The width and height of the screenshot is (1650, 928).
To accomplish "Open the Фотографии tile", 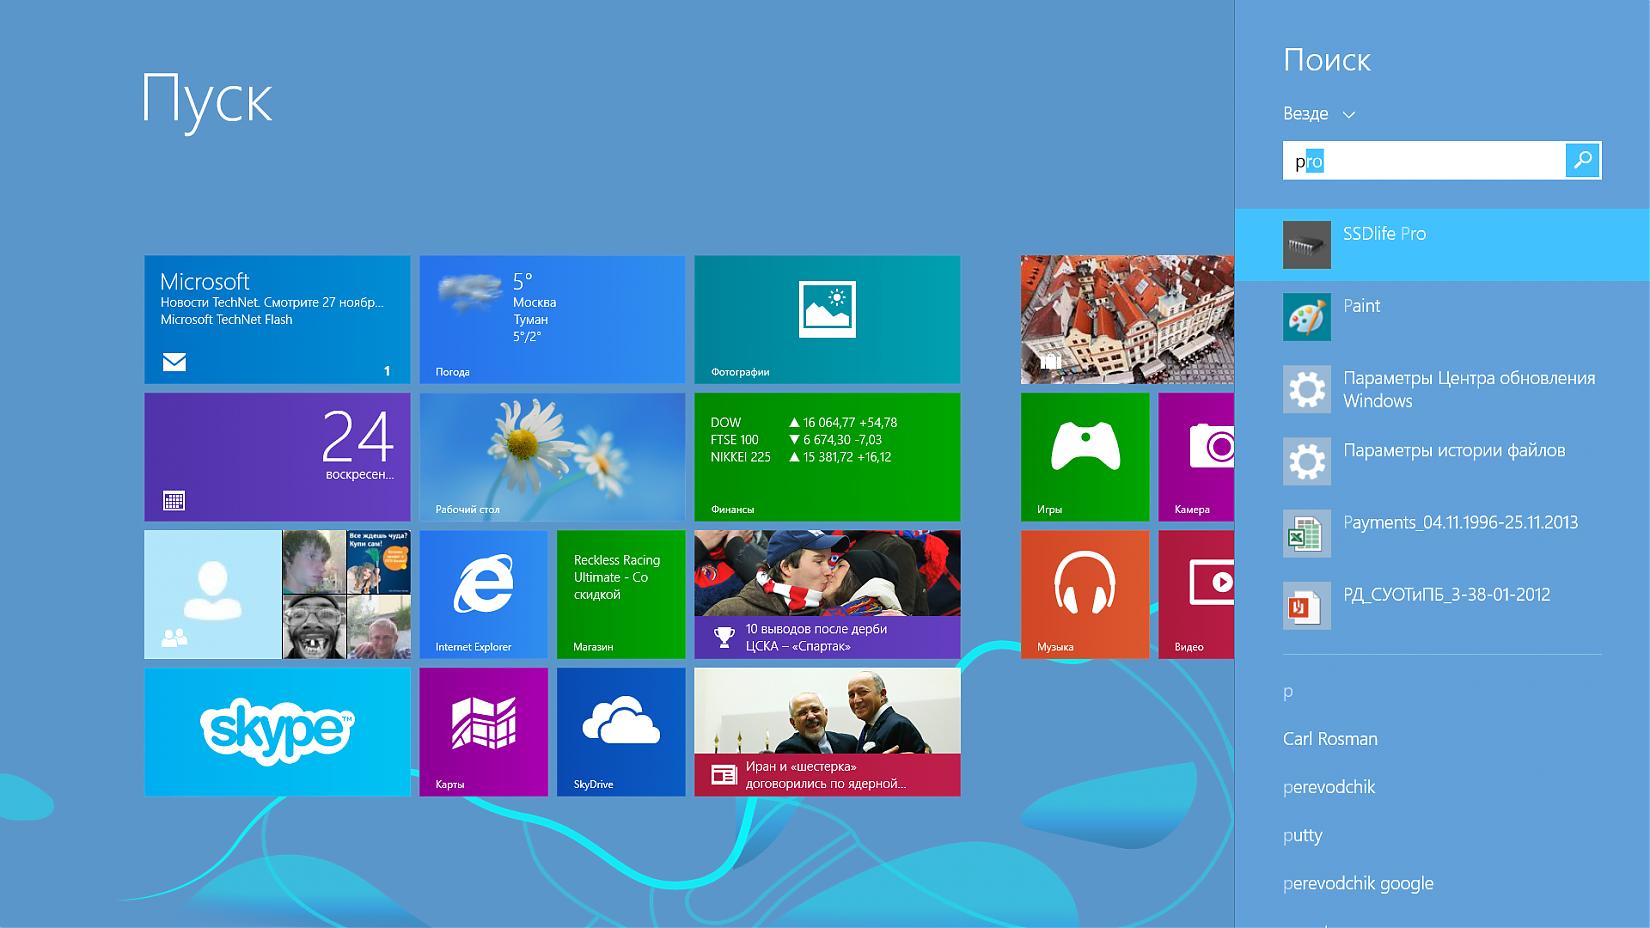I will click(827, 320).
